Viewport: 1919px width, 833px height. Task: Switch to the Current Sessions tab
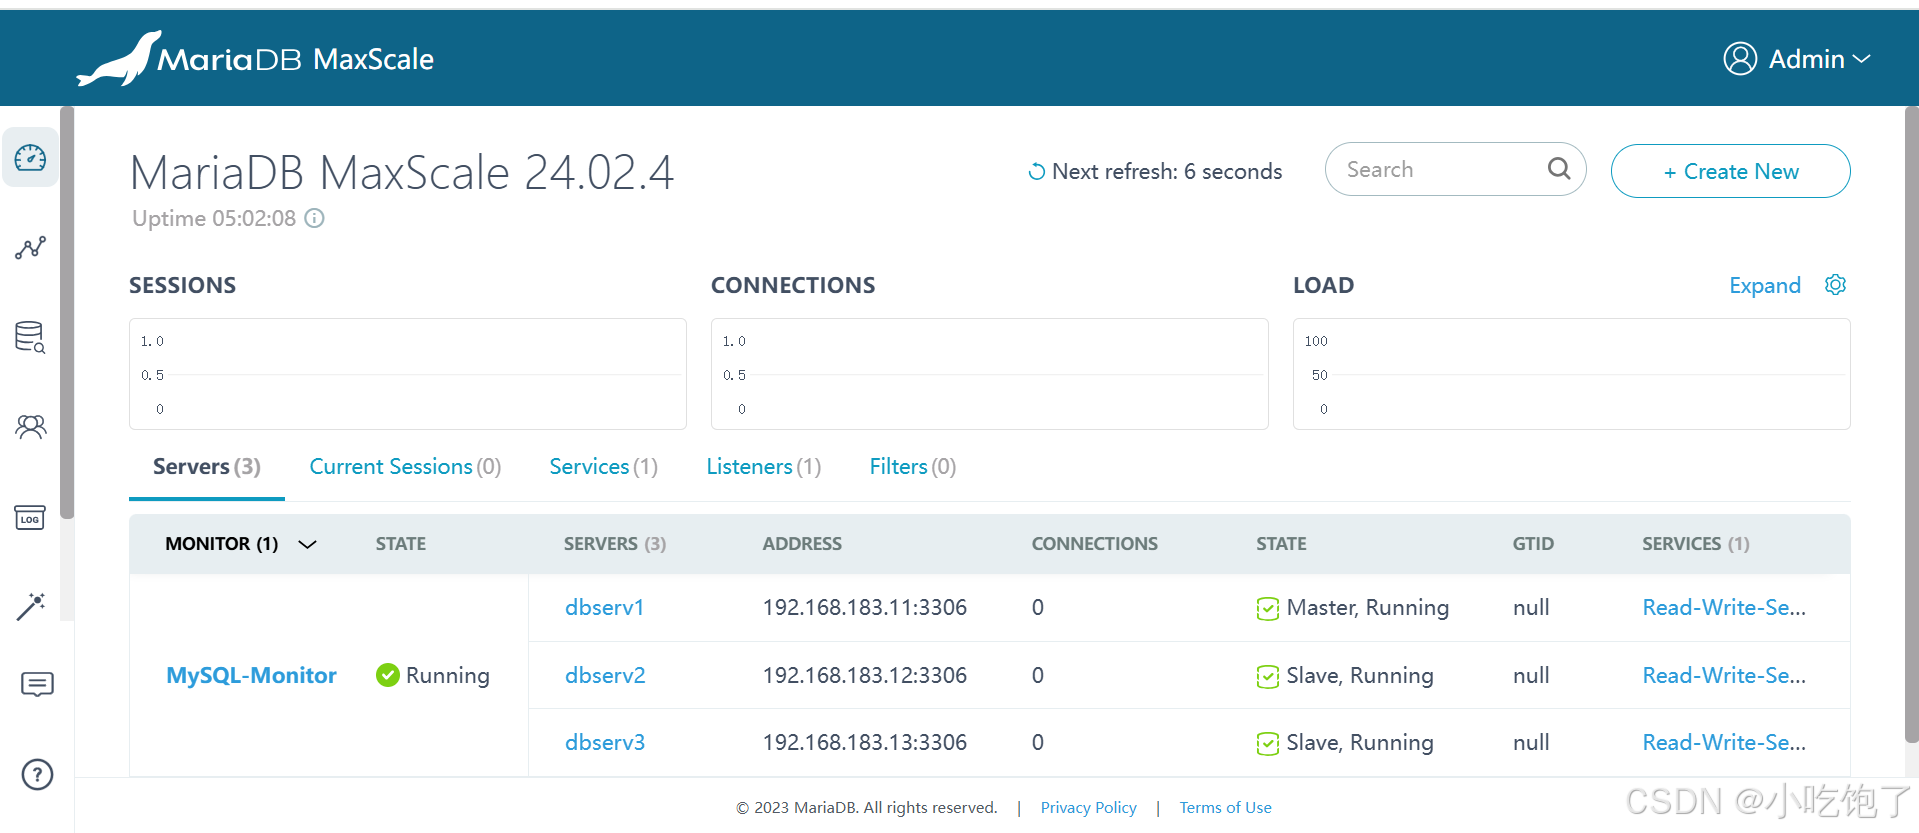click(405, 467)
